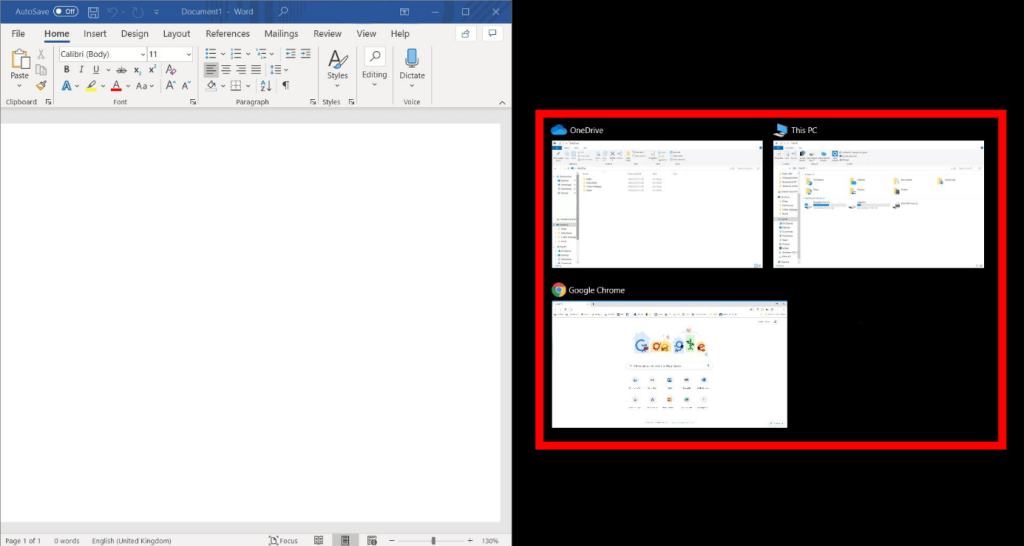Collapse the ribbon with chevron

(x=502, y=103)
